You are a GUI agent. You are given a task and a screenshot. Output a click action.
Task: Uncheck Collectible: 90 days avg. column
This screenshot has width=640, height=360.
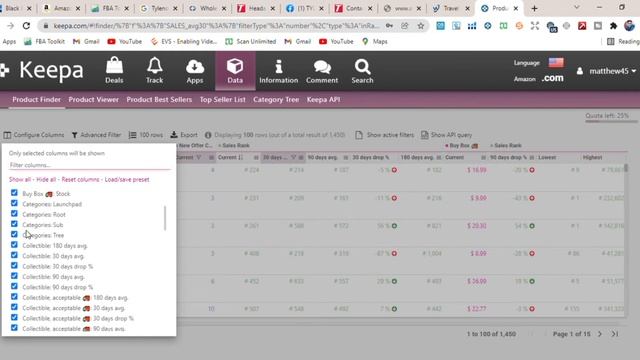14,276
